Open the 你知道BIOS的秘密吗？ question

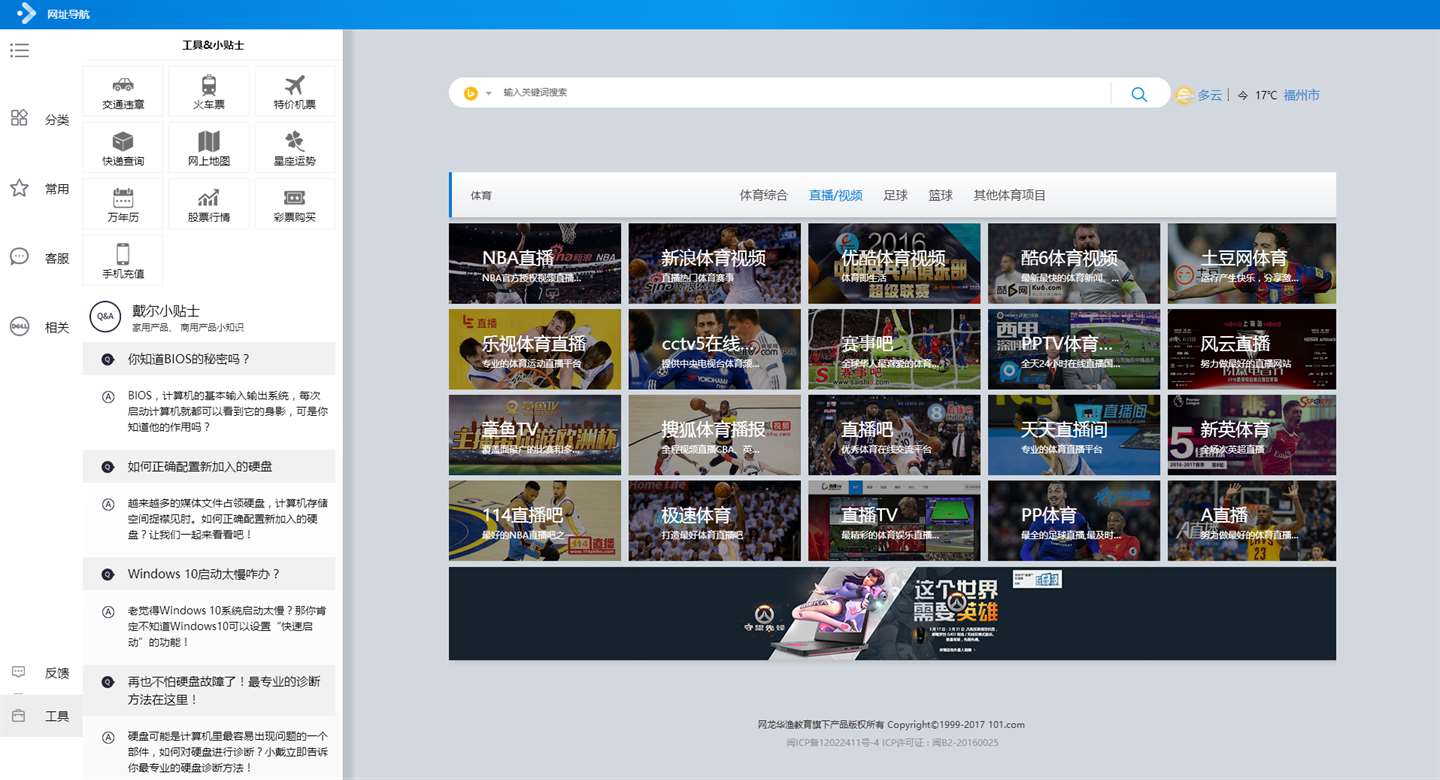[x=209, y=359]
